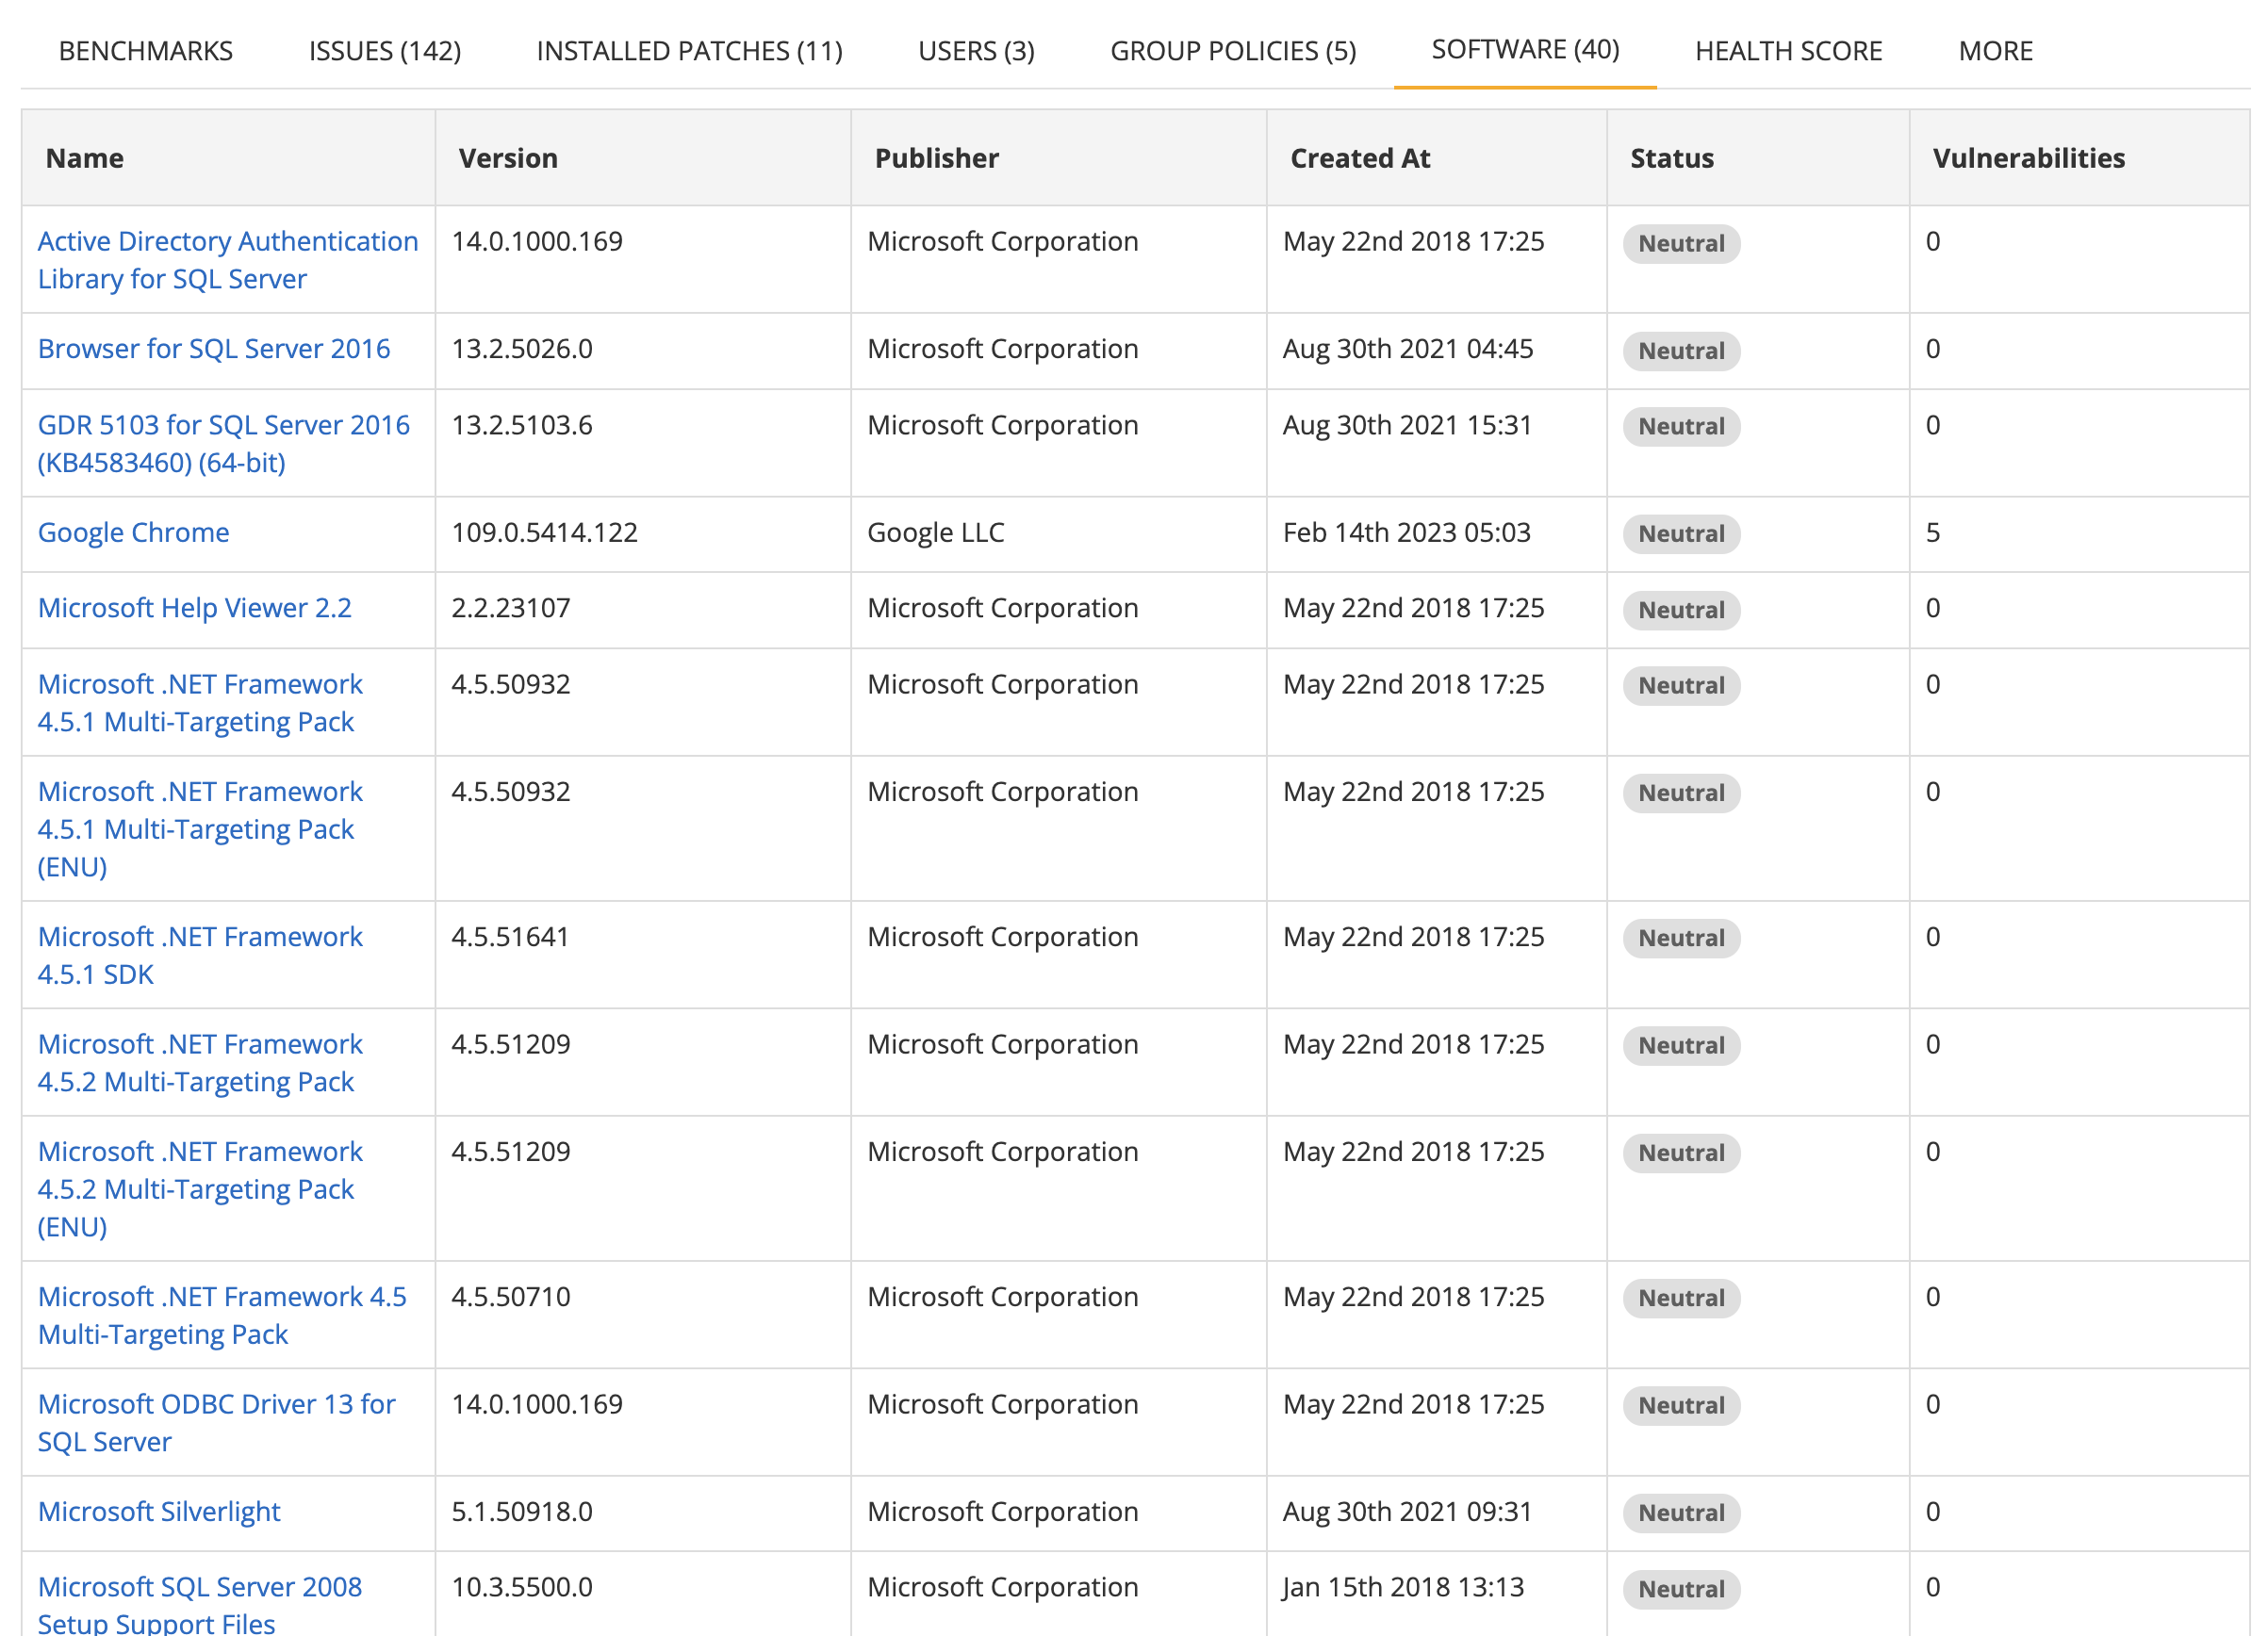This screenshot has height=1636, width=2268.
Task: Switch to the Issues (142) tab
Action: click(385, 51)
